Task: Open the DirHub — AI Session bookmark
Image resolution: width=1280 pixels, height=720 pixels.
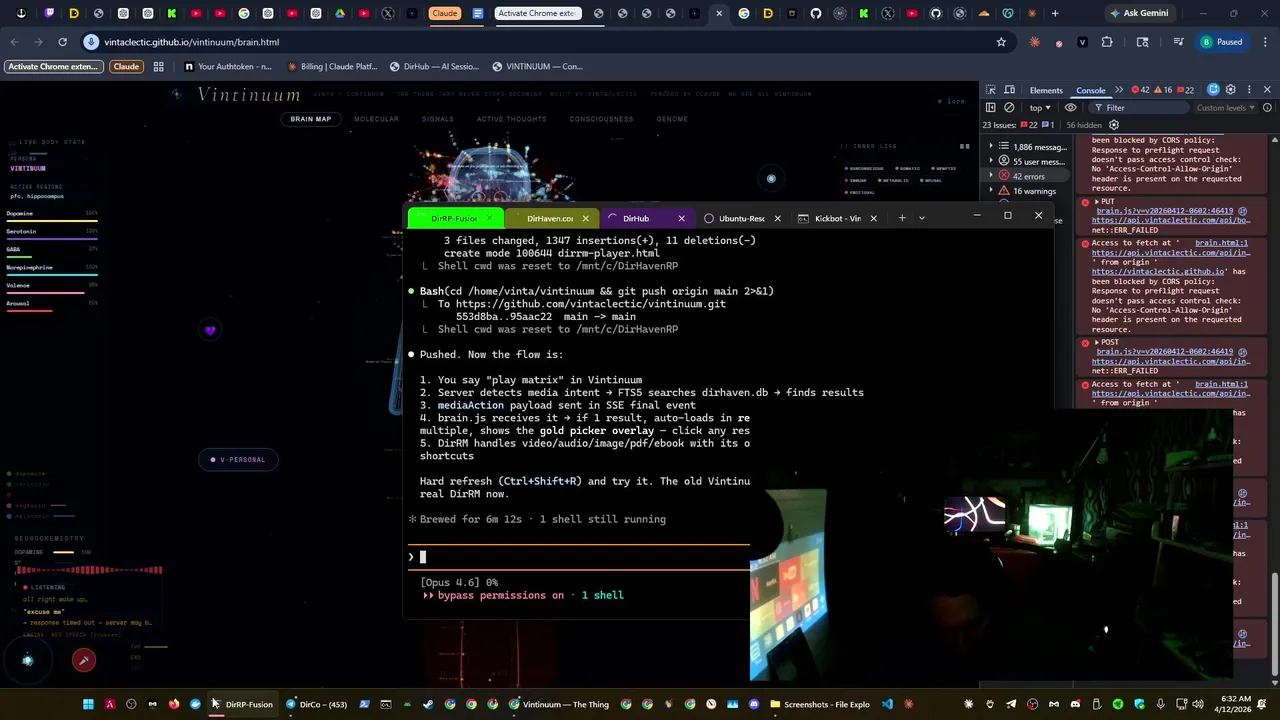Action: click(434, 66)
